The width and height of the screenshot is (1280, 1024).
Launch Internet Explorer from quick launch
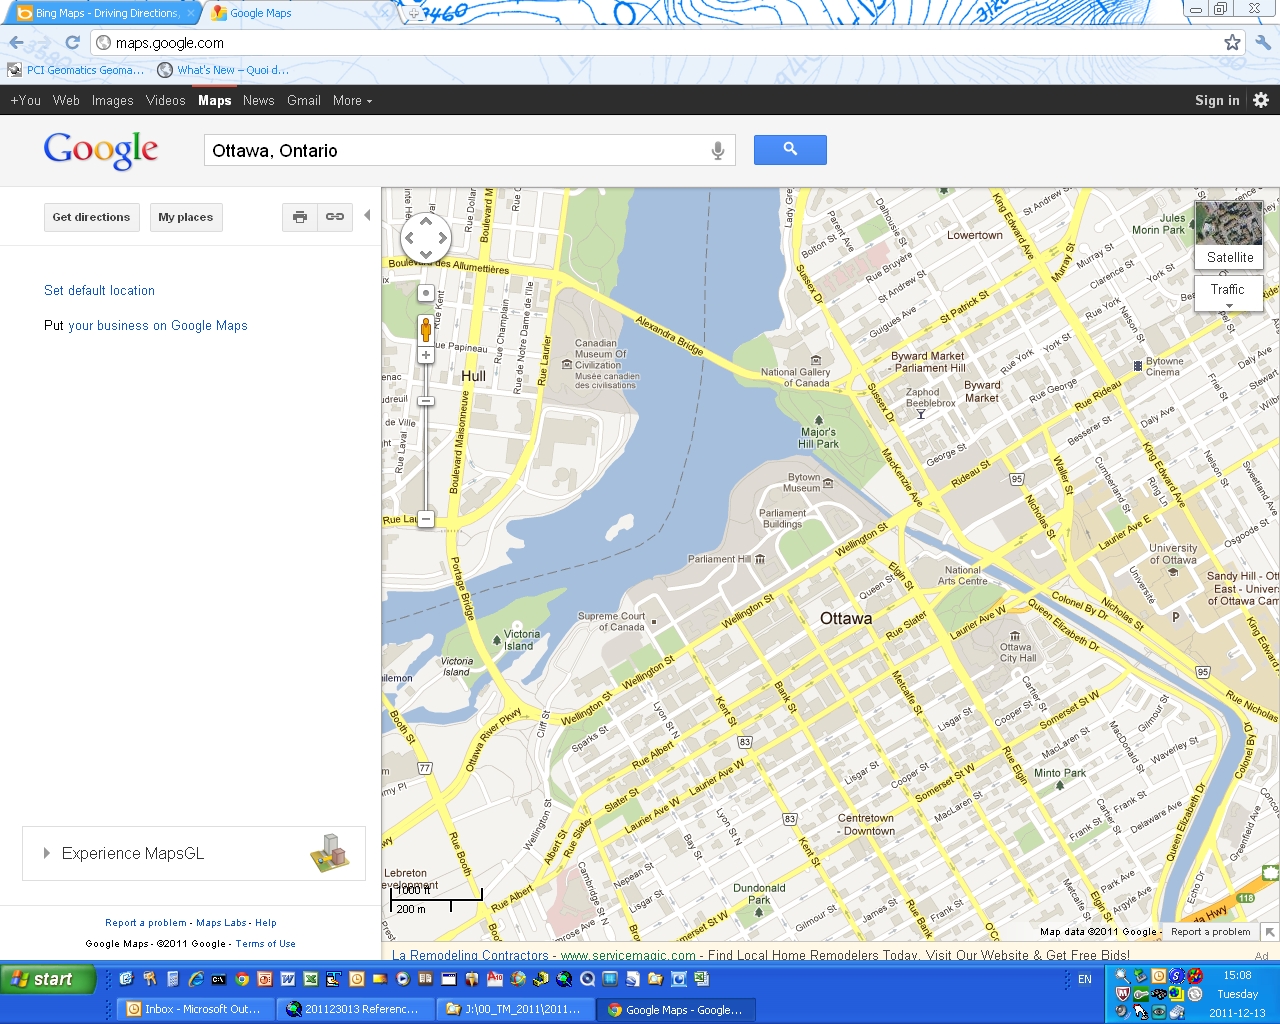(x=196, y=979)
